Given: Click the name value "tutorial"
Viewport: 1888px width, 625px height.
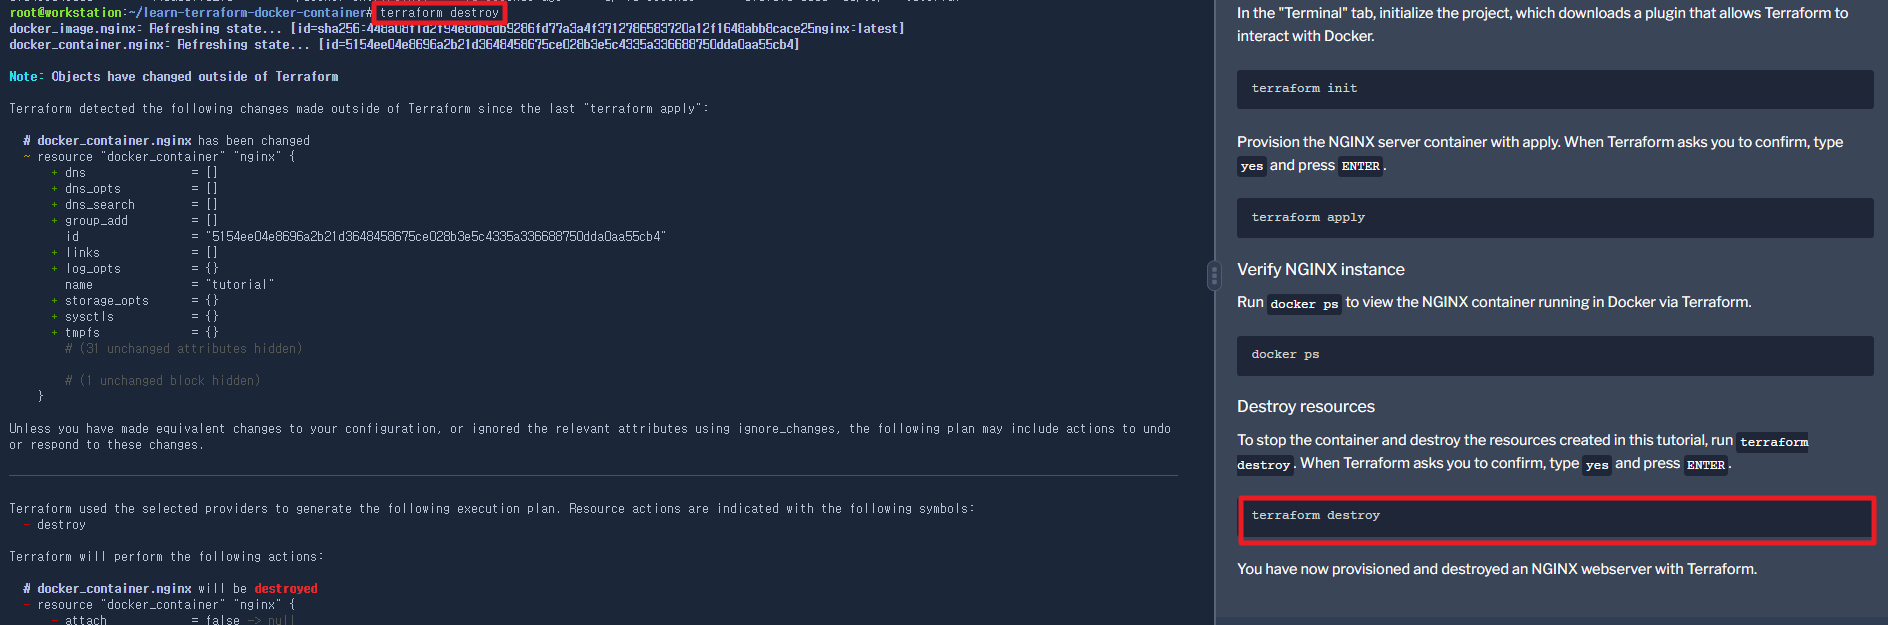Looking at the screenshot, I should pyautogui.click(x=240, y=285).
